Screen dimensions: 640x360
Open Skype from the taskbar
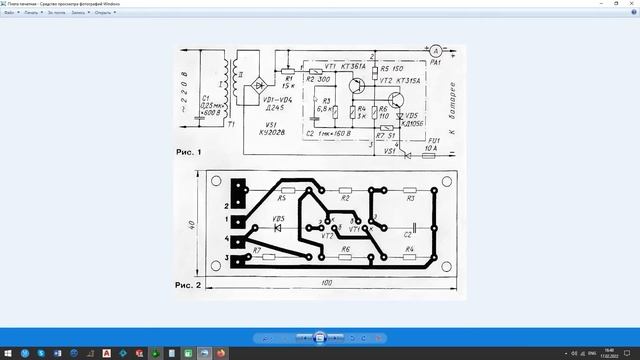(41, 353)
